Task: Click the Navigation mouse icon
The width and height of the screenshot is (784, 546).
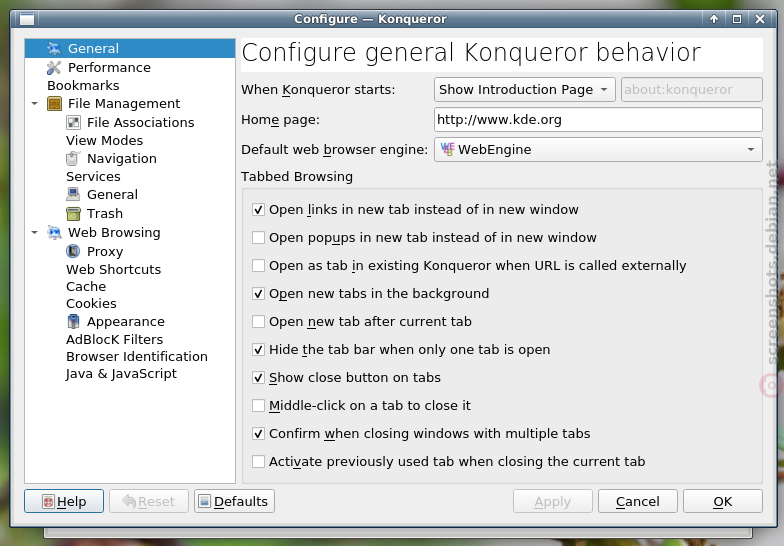Action: [x=73, y=158]
